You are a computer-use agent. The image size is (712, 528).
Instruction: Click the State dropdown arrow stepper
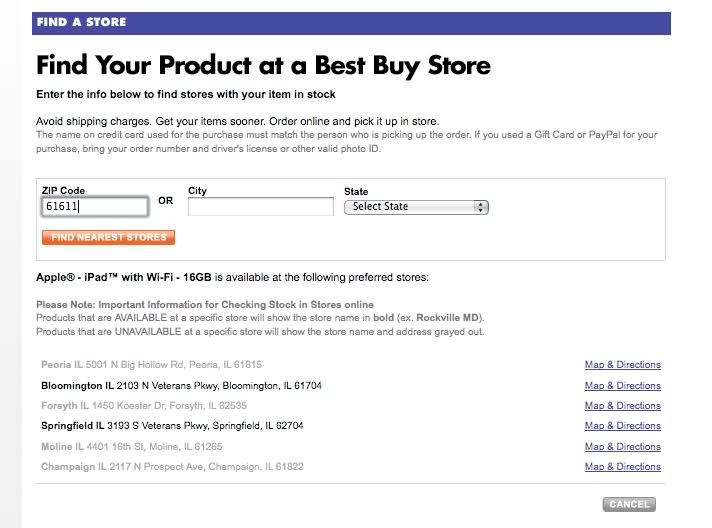click(x=482, y=207)
